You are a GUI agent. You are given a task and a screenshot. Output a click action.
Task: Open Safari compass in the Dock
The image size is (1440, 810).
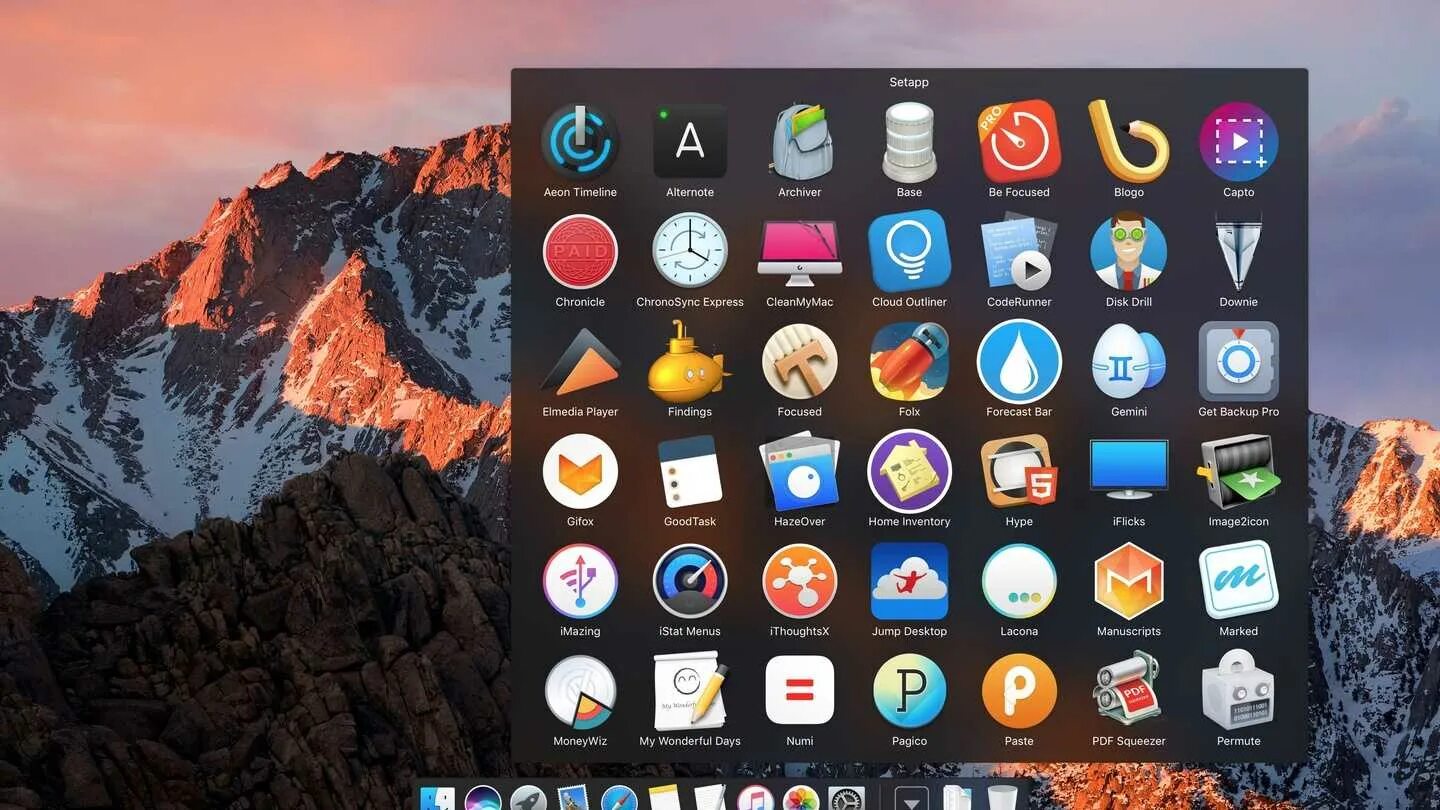coord(619,800)
